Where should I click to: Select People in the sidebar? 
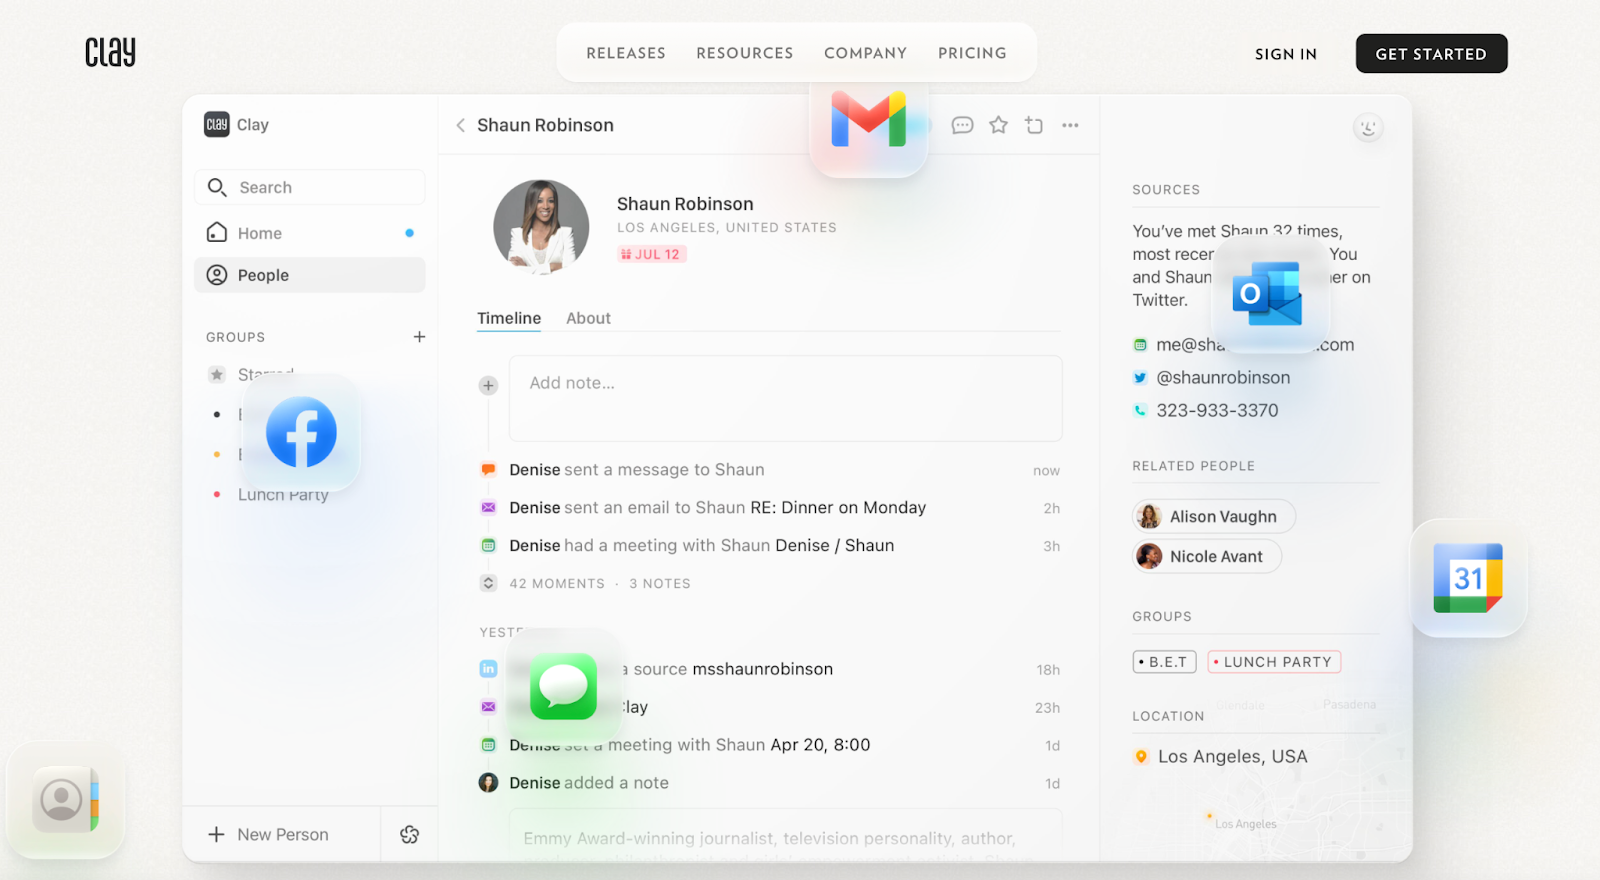[310, 275]
